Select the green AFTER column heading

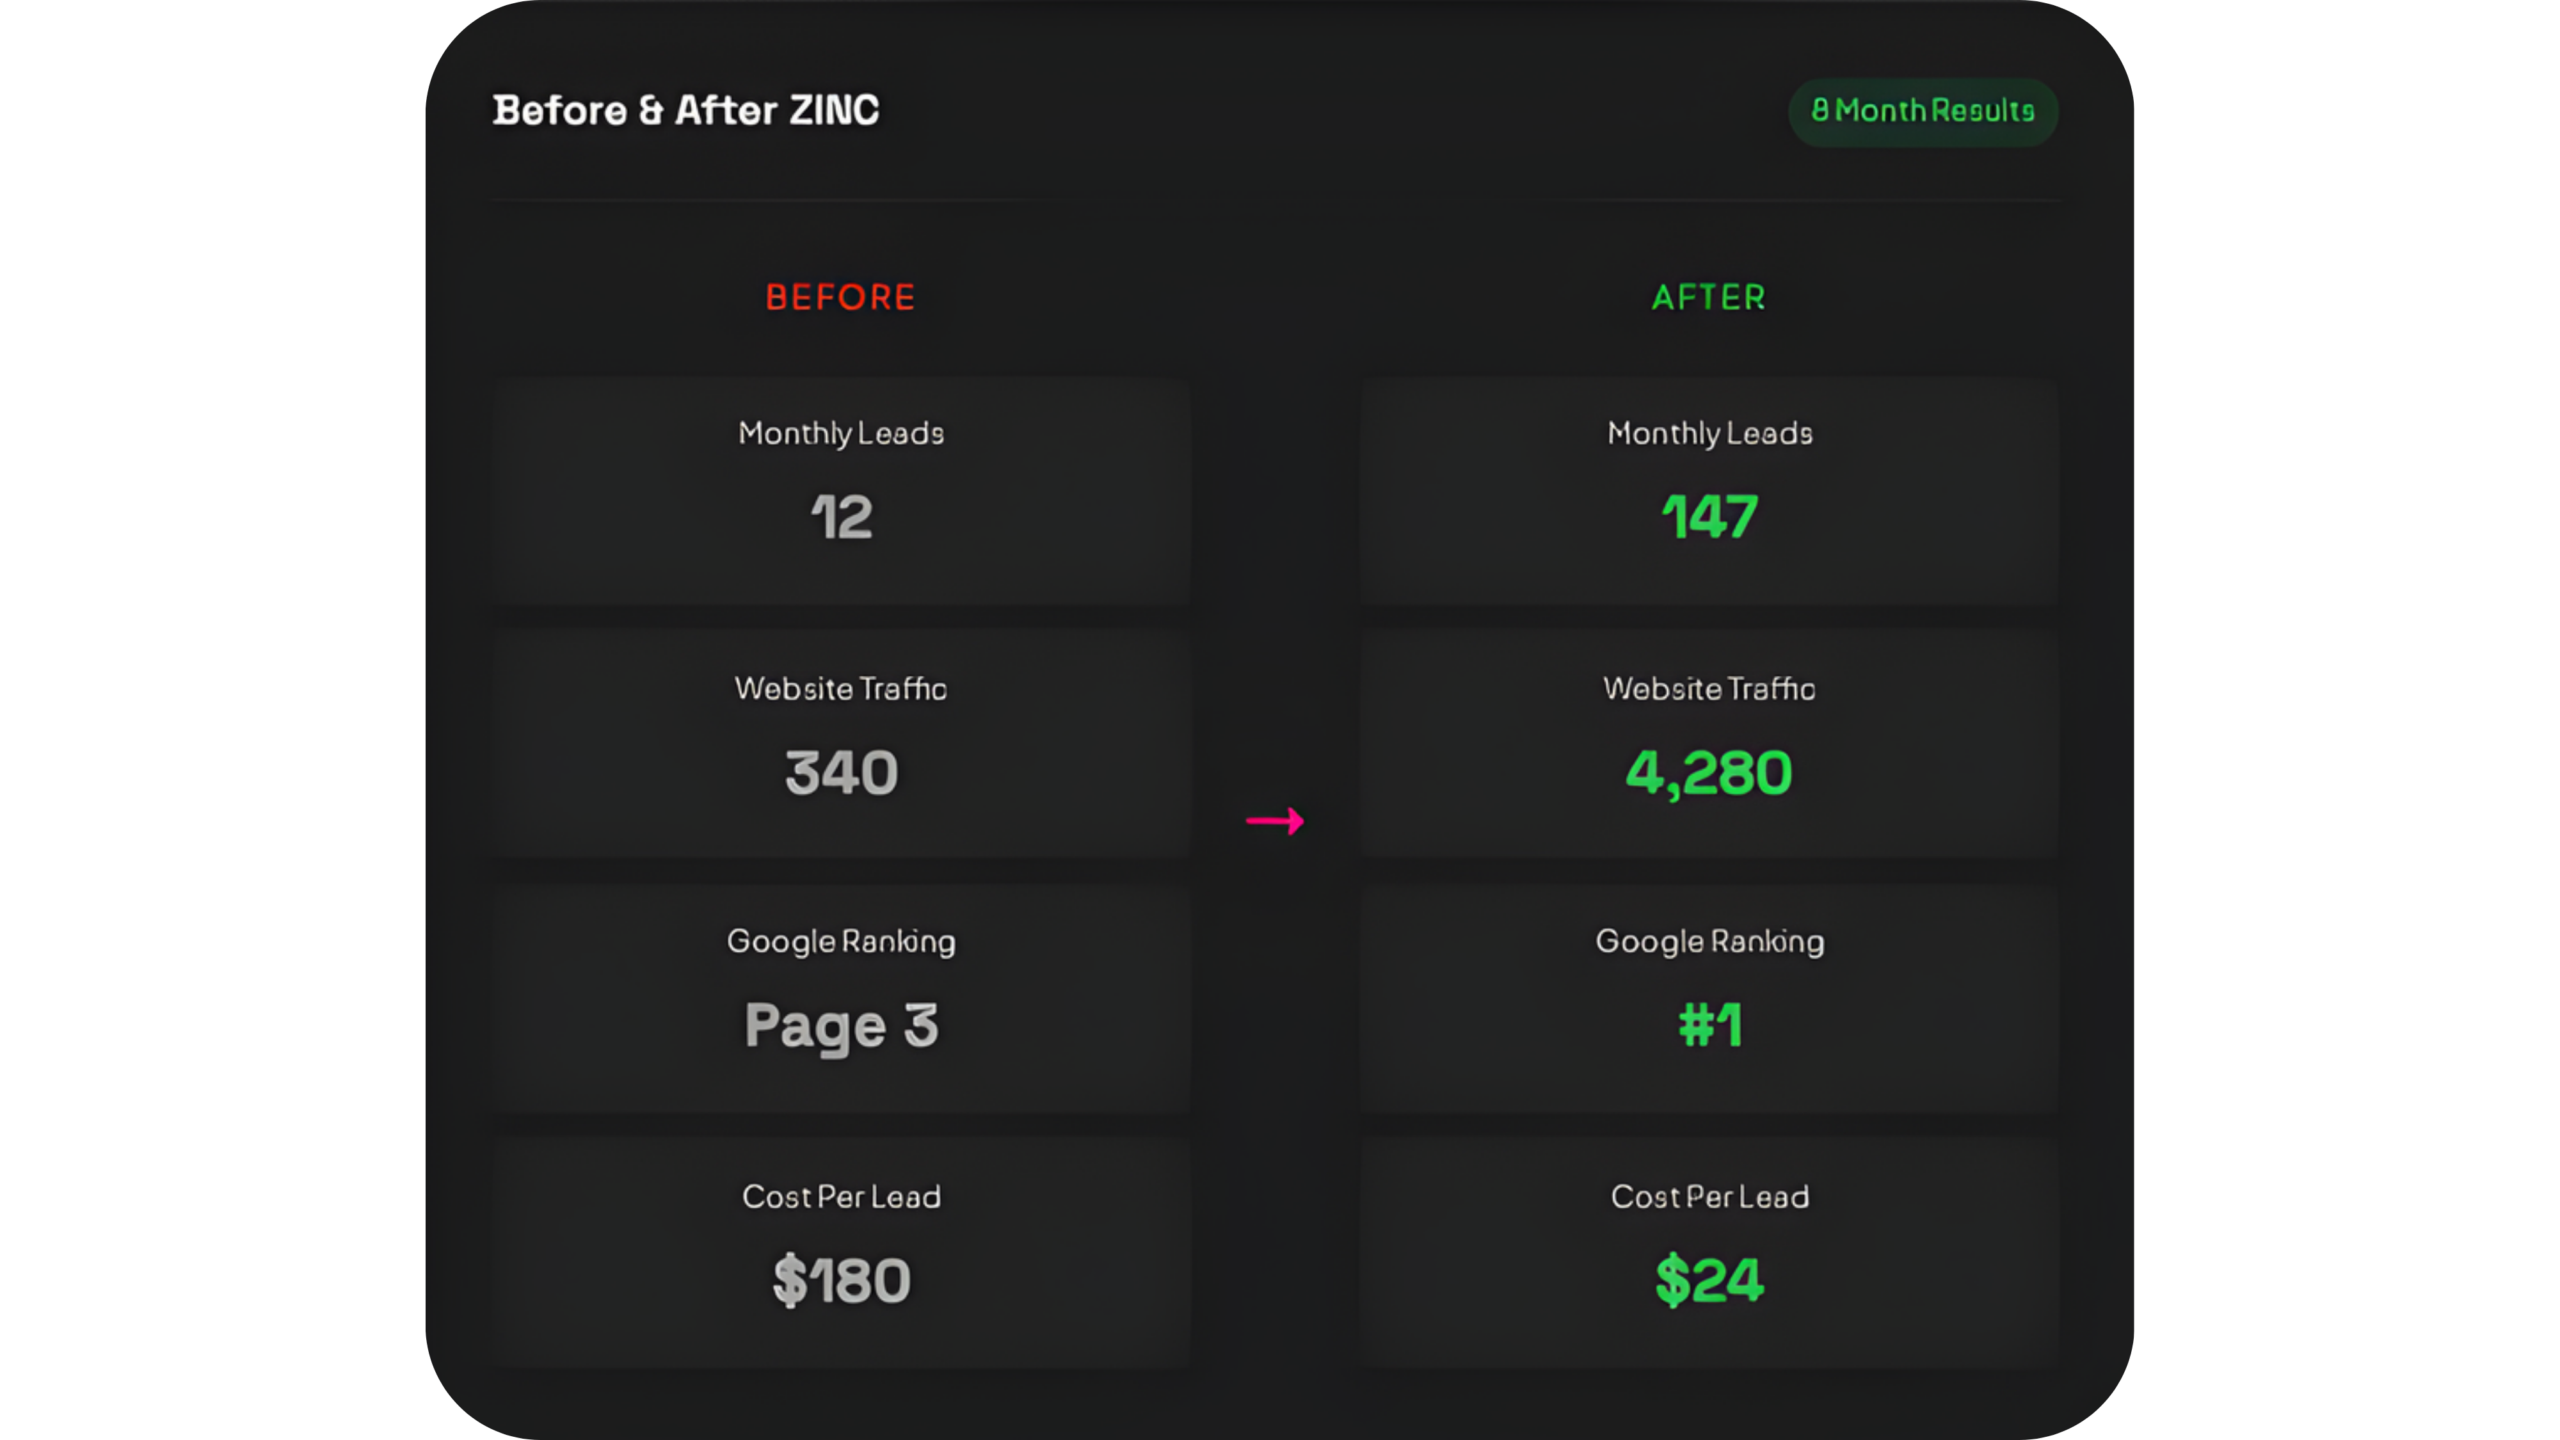tap(1709, 297)
